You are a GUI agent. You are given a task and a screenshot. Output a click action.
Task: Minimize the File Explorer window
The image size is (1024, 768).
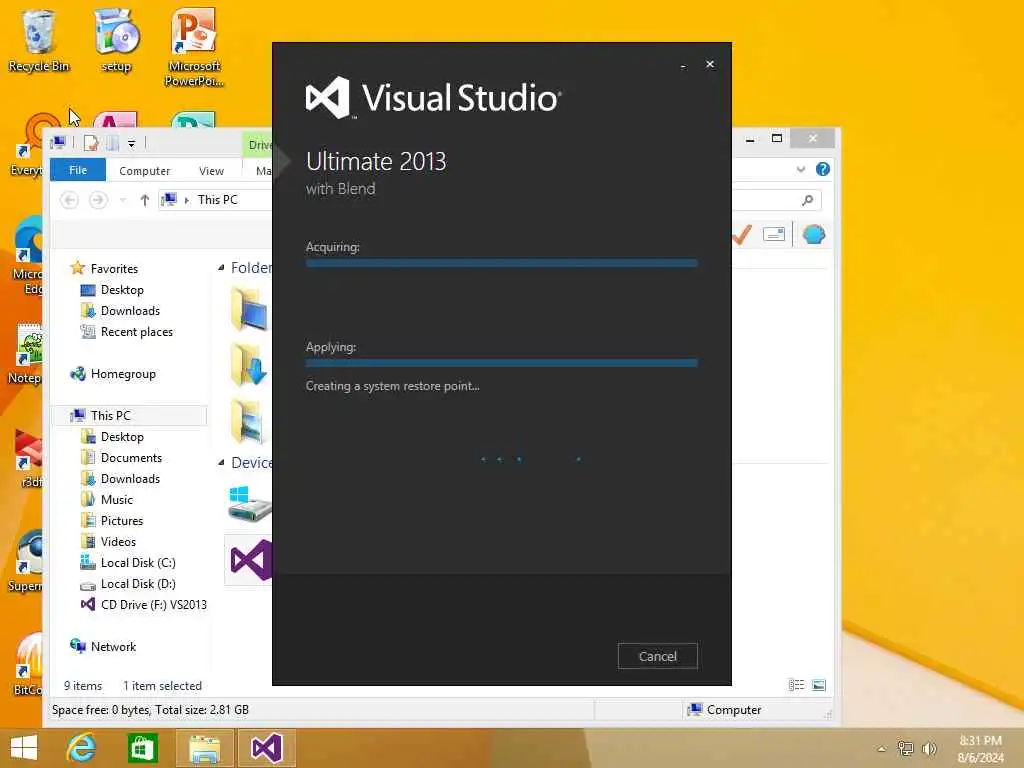coord(750,139)
